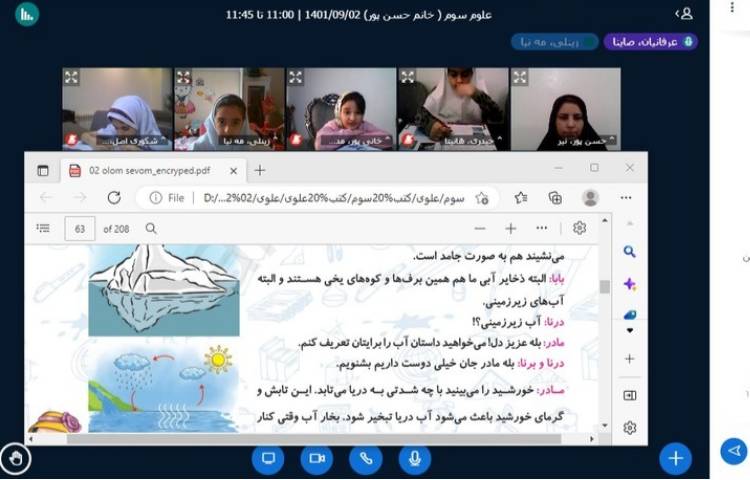Click the phone audio button
This screenshot has height=480, width=750.
pos(365,458)
